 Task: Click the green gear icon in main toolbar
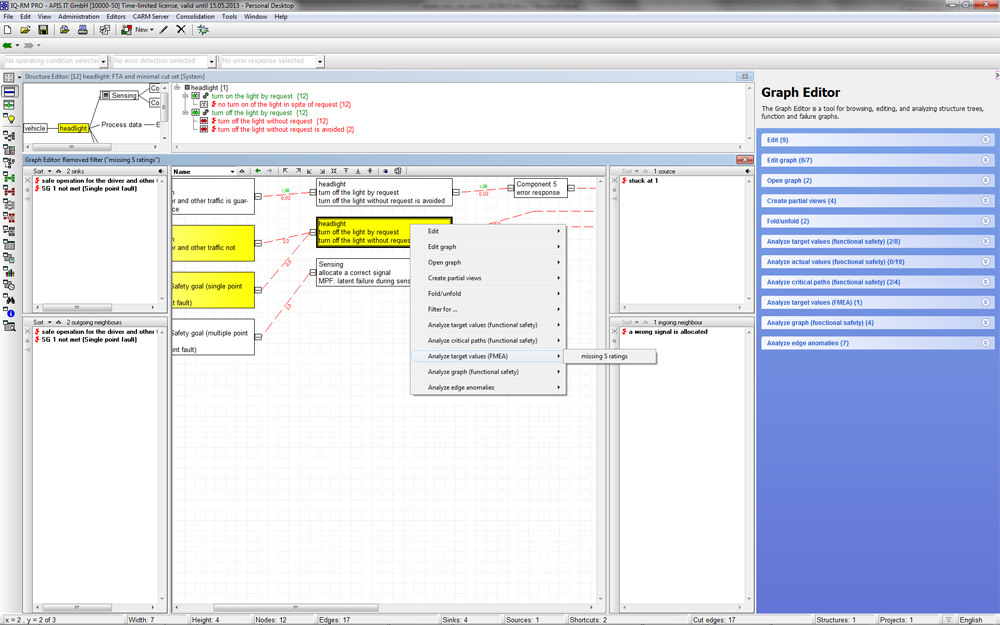point(203,30)
